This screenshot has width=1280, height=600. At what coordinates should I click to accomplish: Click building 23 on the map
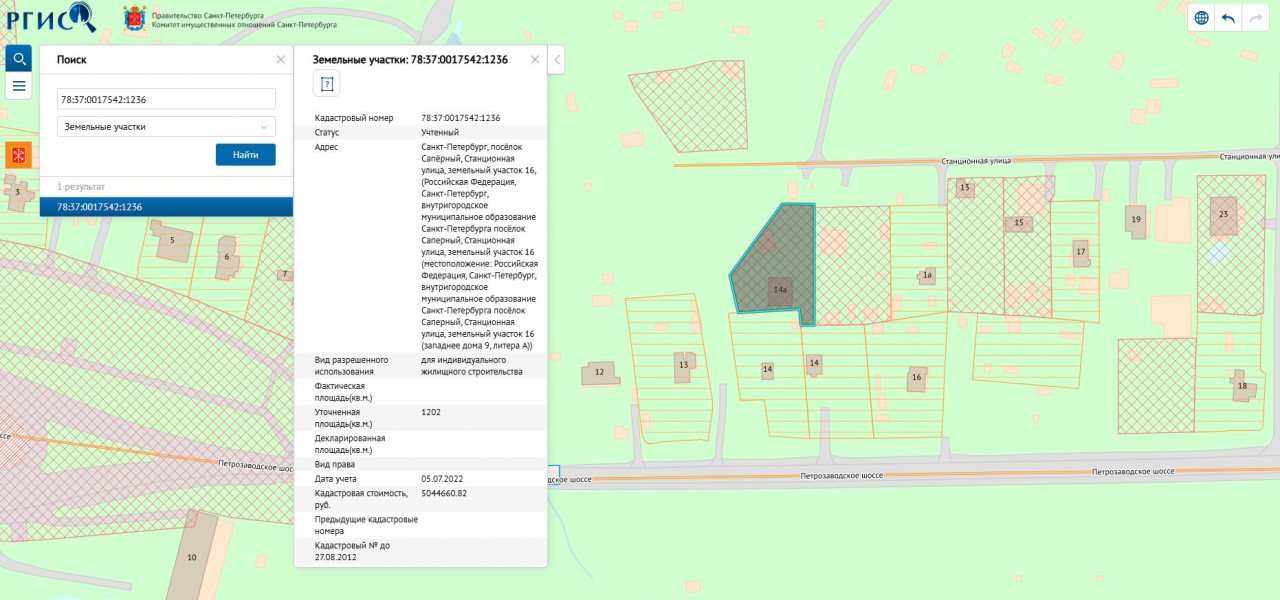1223,215
